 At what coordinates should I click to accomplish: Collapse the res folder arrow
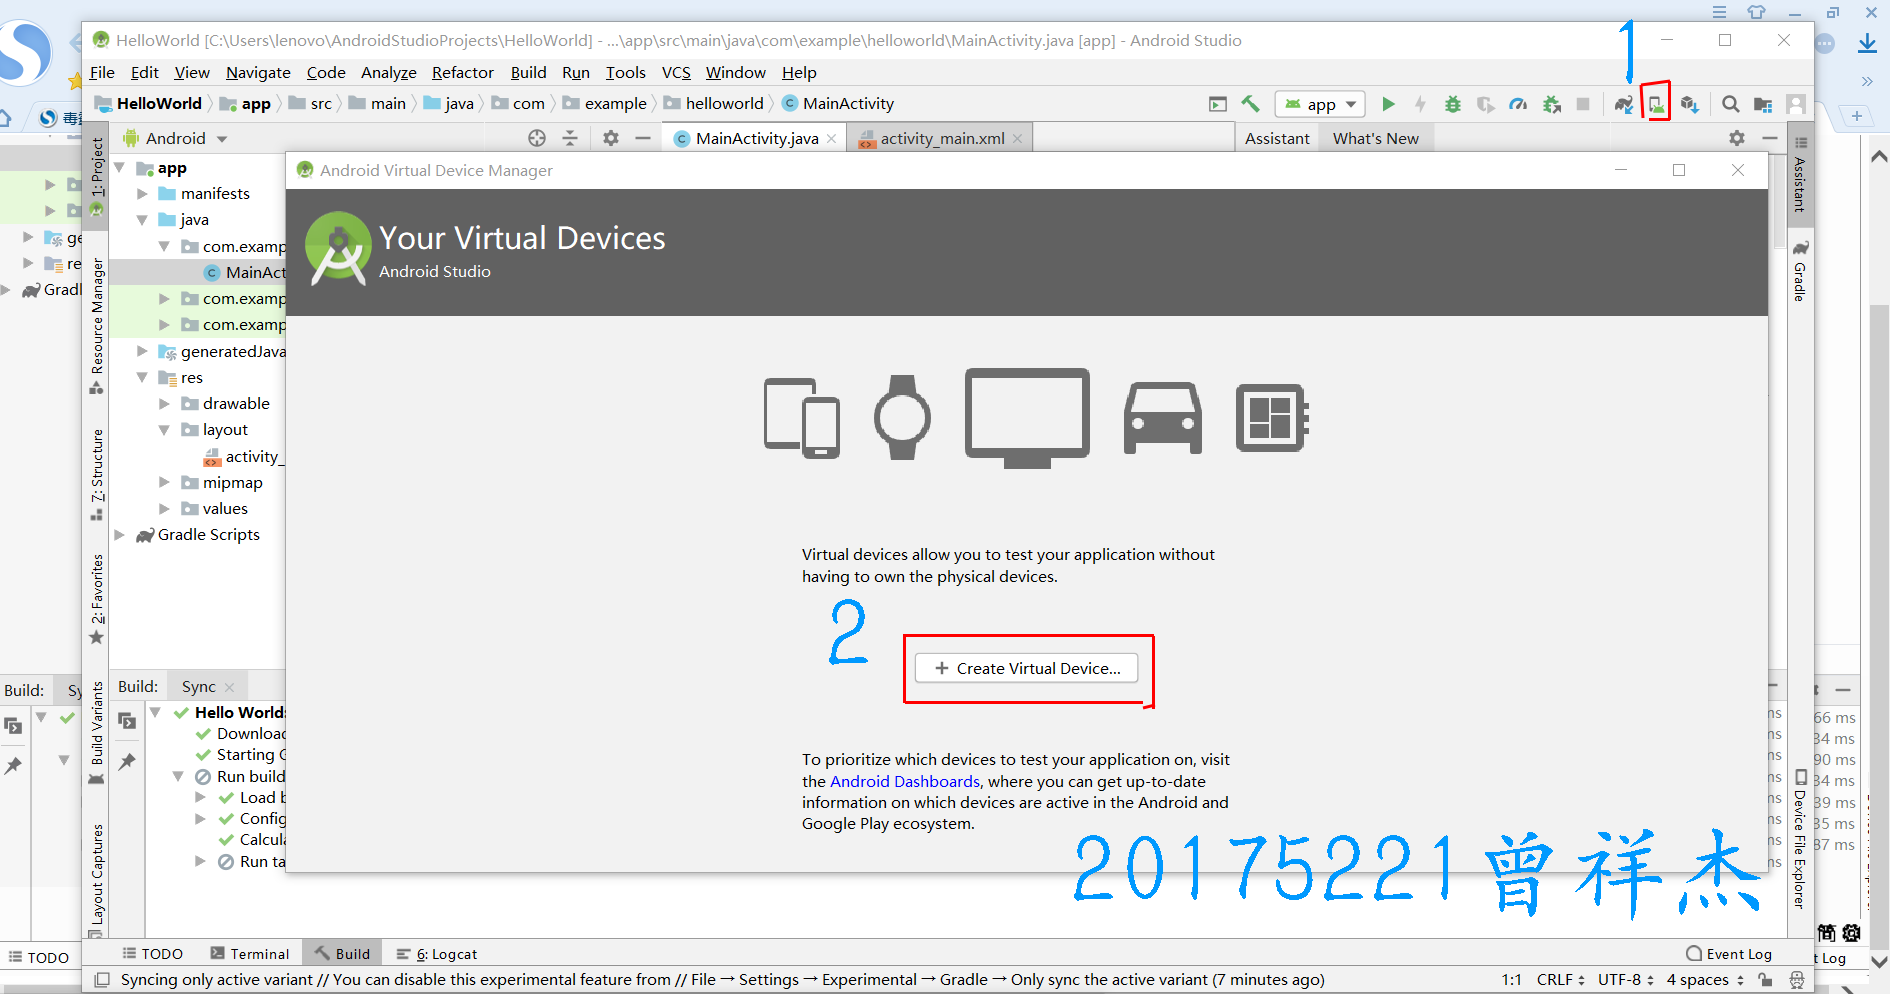coord(142,378)
